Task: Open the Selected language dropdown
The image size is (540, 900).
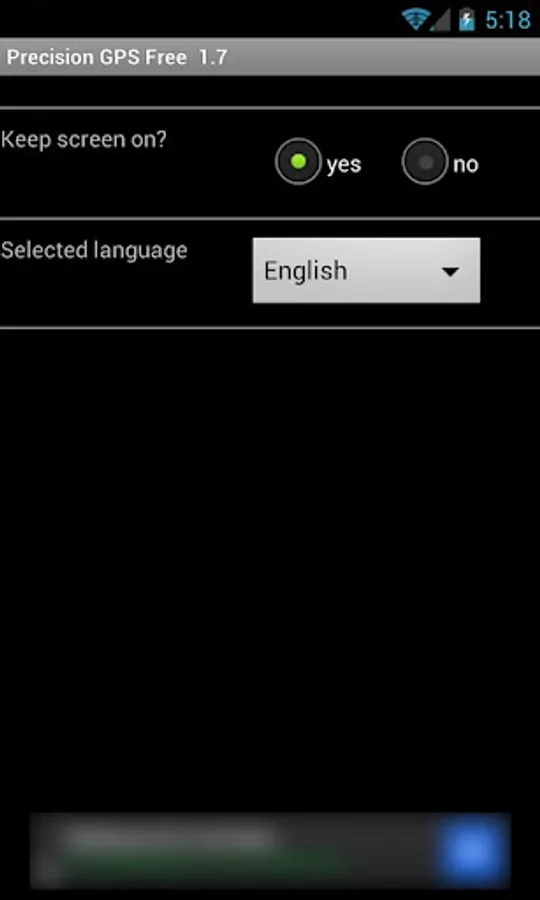Action: point(366,270)
